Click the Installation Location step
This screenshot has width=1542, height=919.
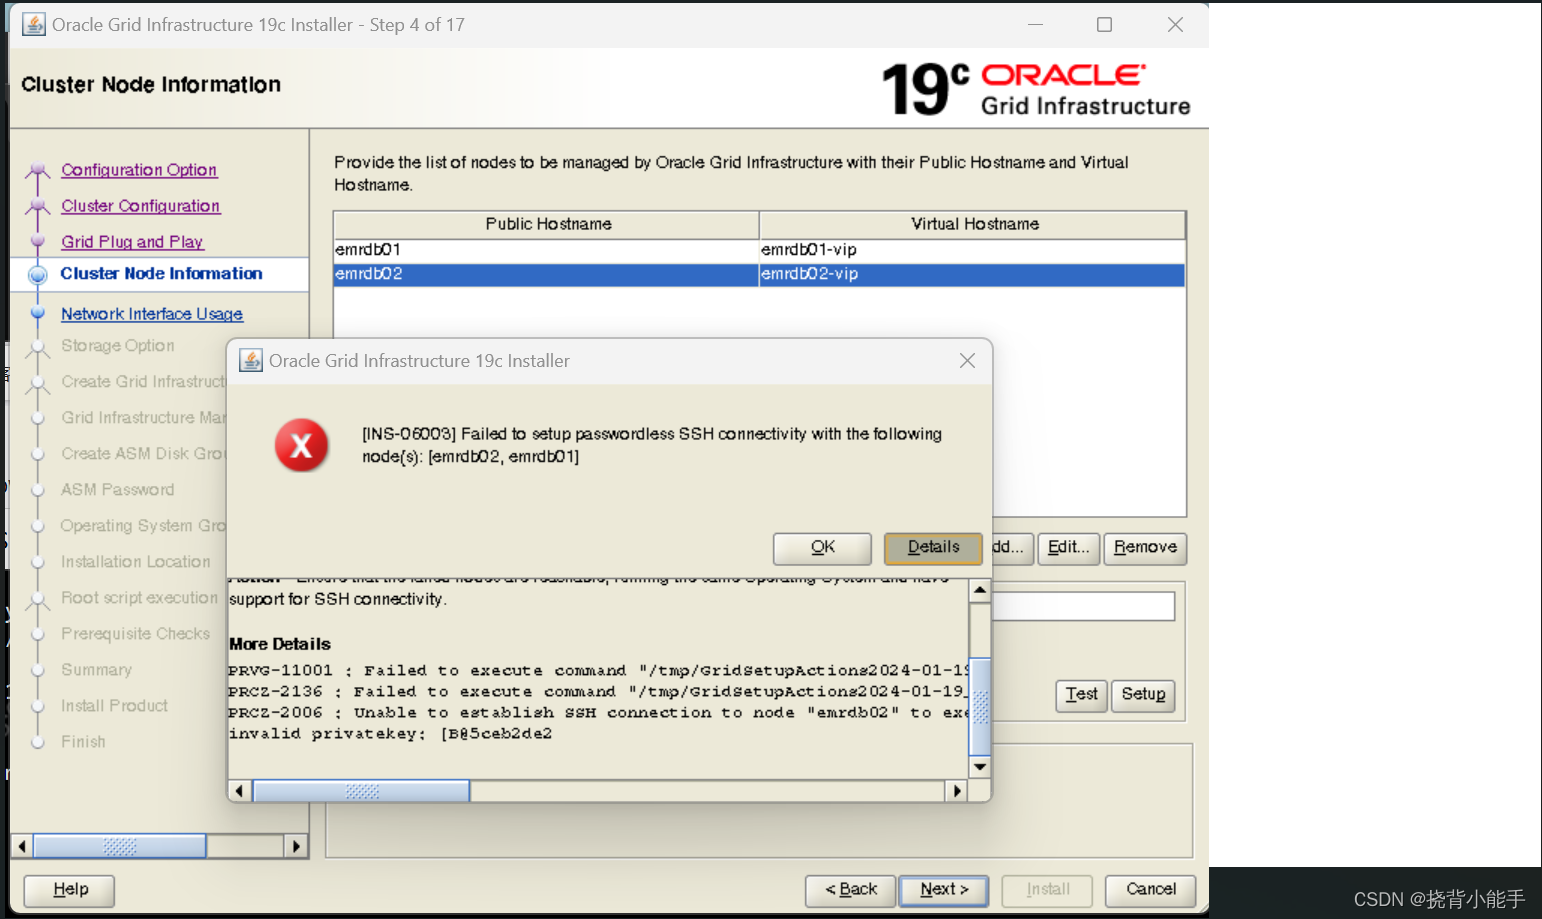point(135,562)
